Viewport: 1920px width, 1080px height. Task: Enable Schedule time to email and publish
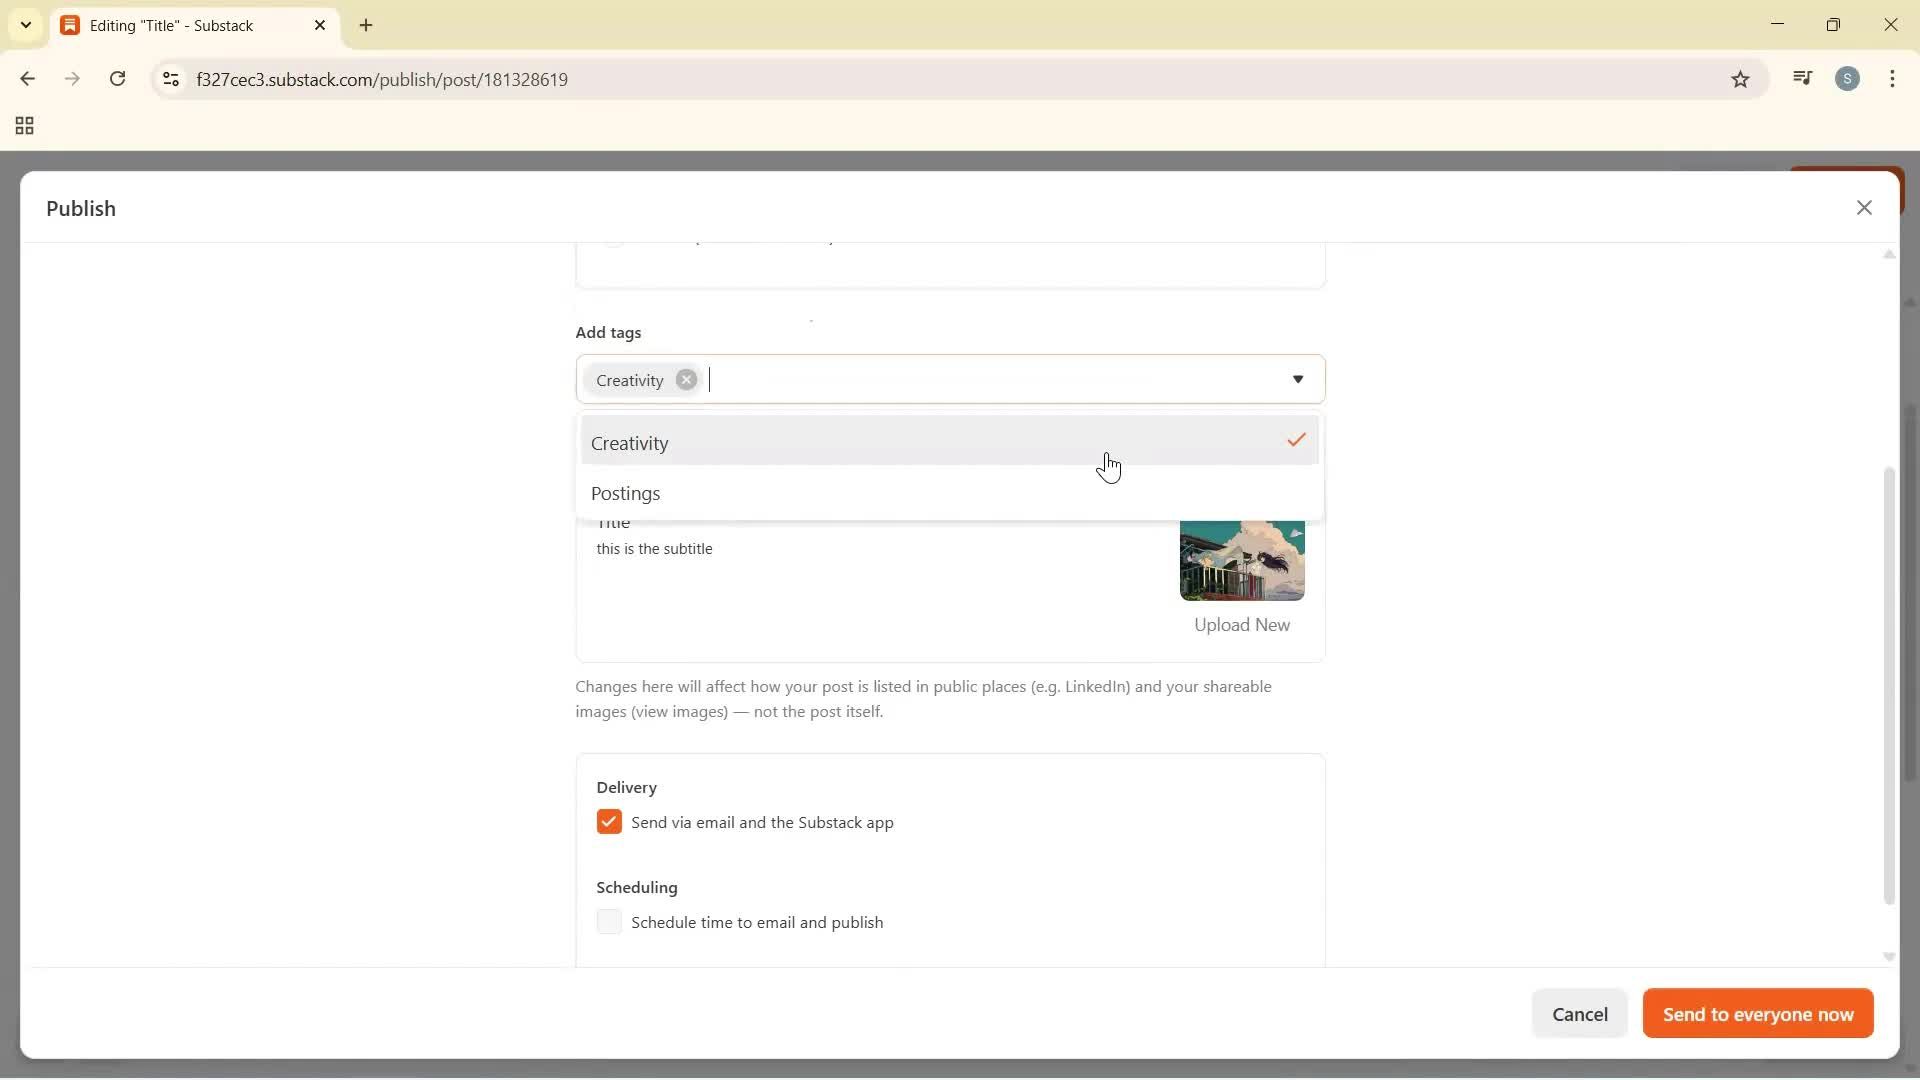pos(610,922)
